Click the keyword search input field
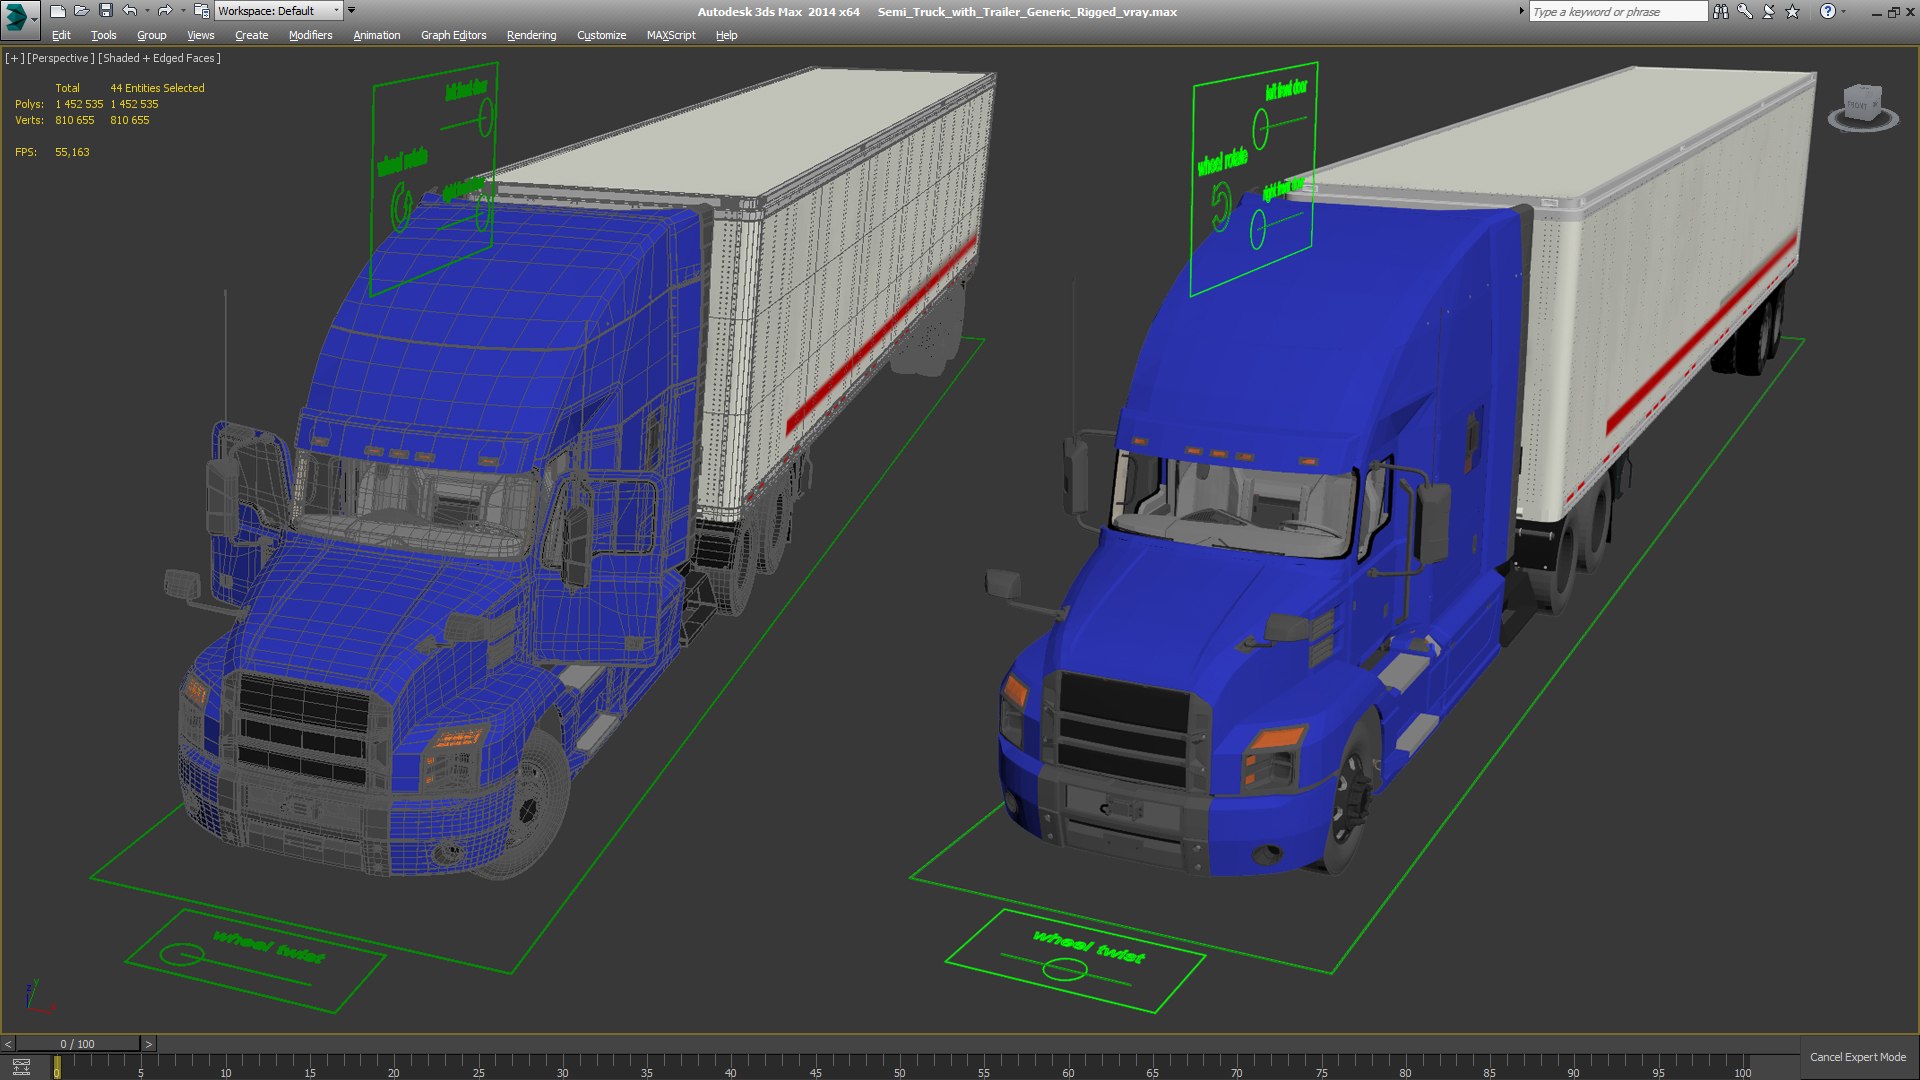1920x1080 pixels. point(1618,11)
